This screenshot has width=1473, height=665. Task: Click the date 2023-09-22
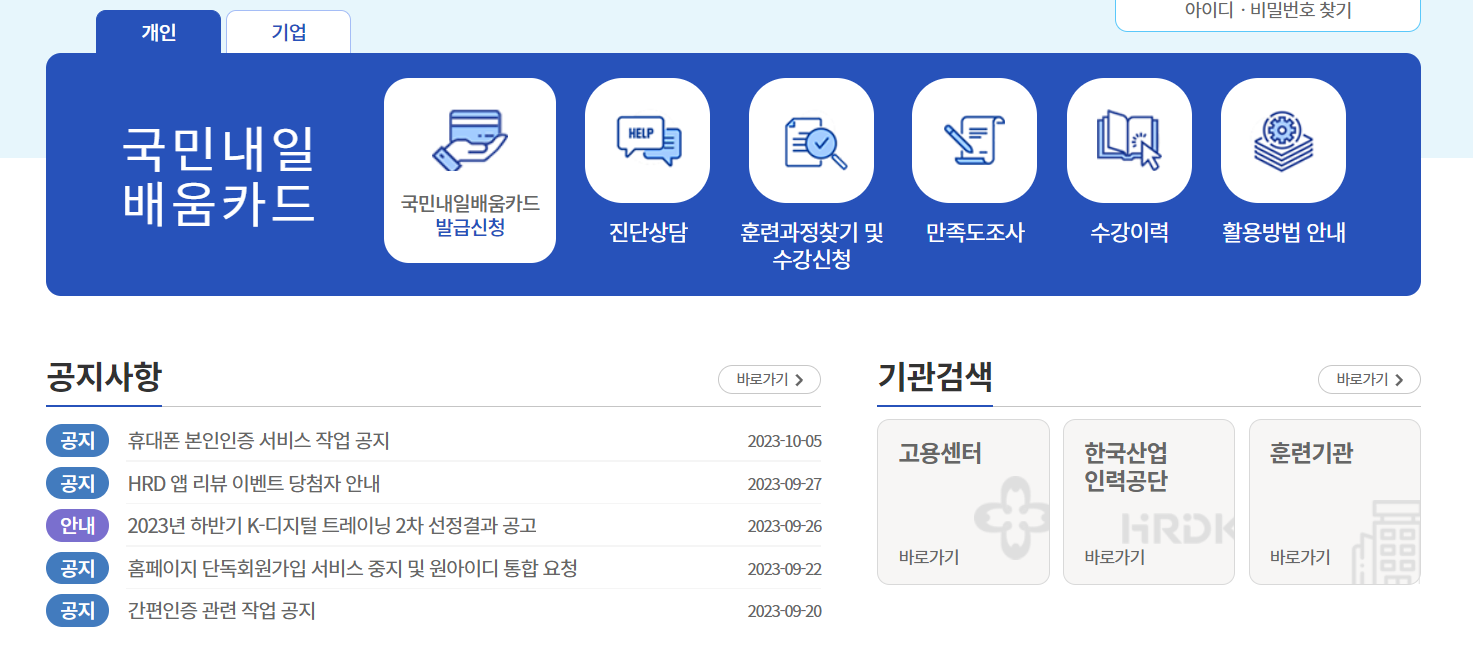pos(785,570)
